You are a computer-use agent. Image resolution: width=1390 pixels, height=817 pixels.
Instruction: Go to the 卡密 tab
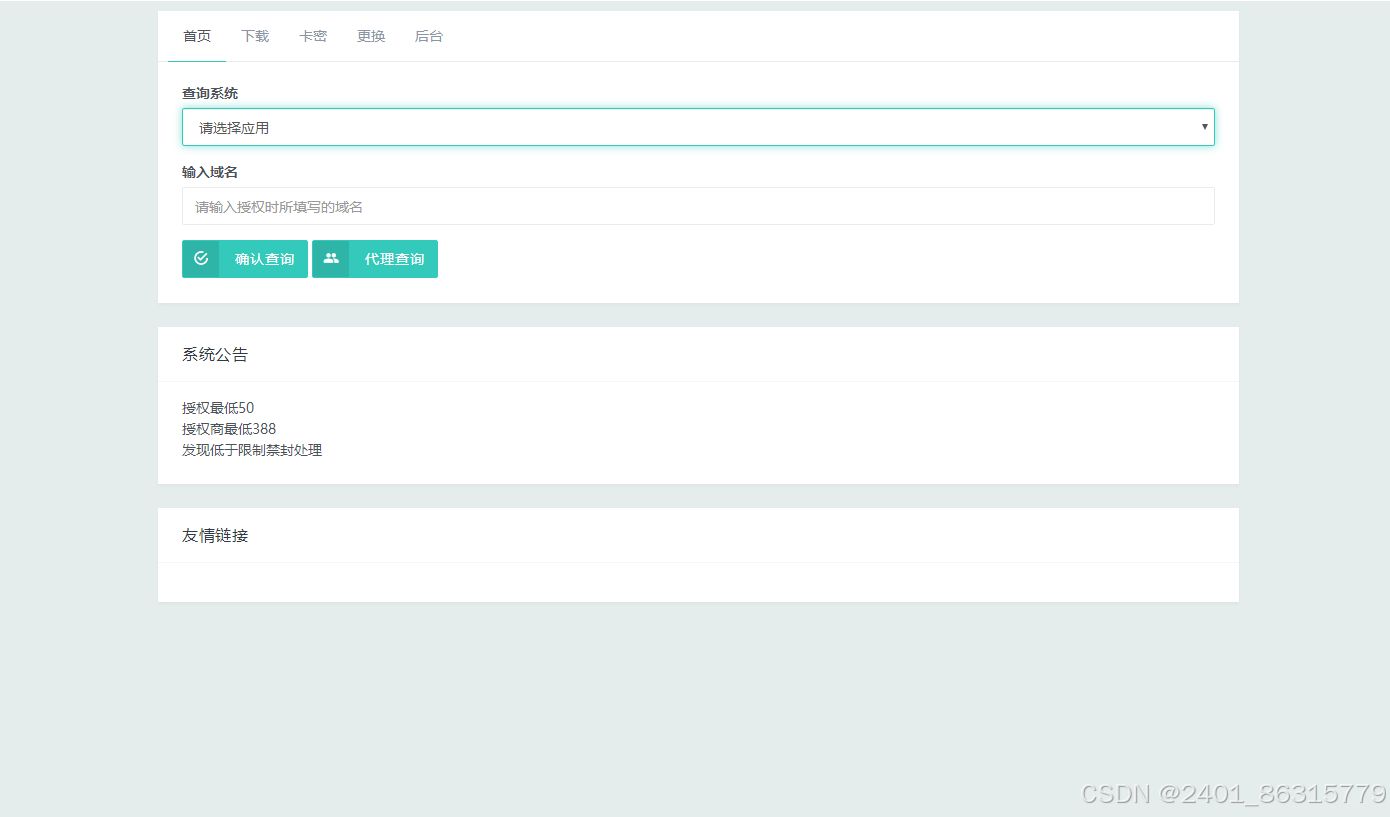313,36
